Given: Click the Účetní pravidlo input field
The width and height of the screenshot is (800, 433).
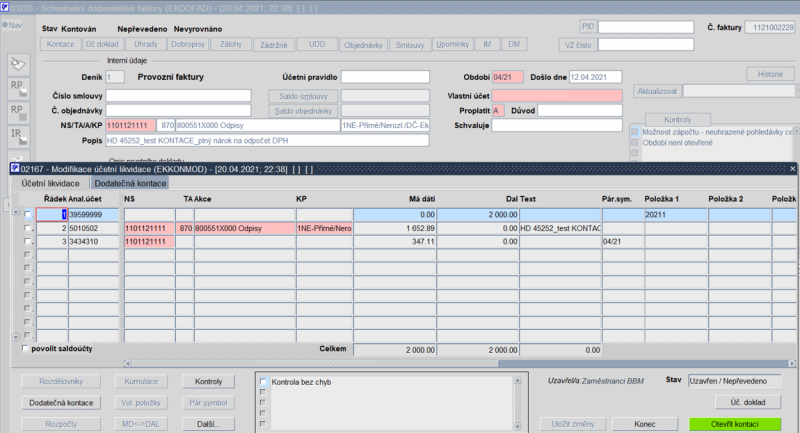Looking at the screenshot, I should coord(385,77).
